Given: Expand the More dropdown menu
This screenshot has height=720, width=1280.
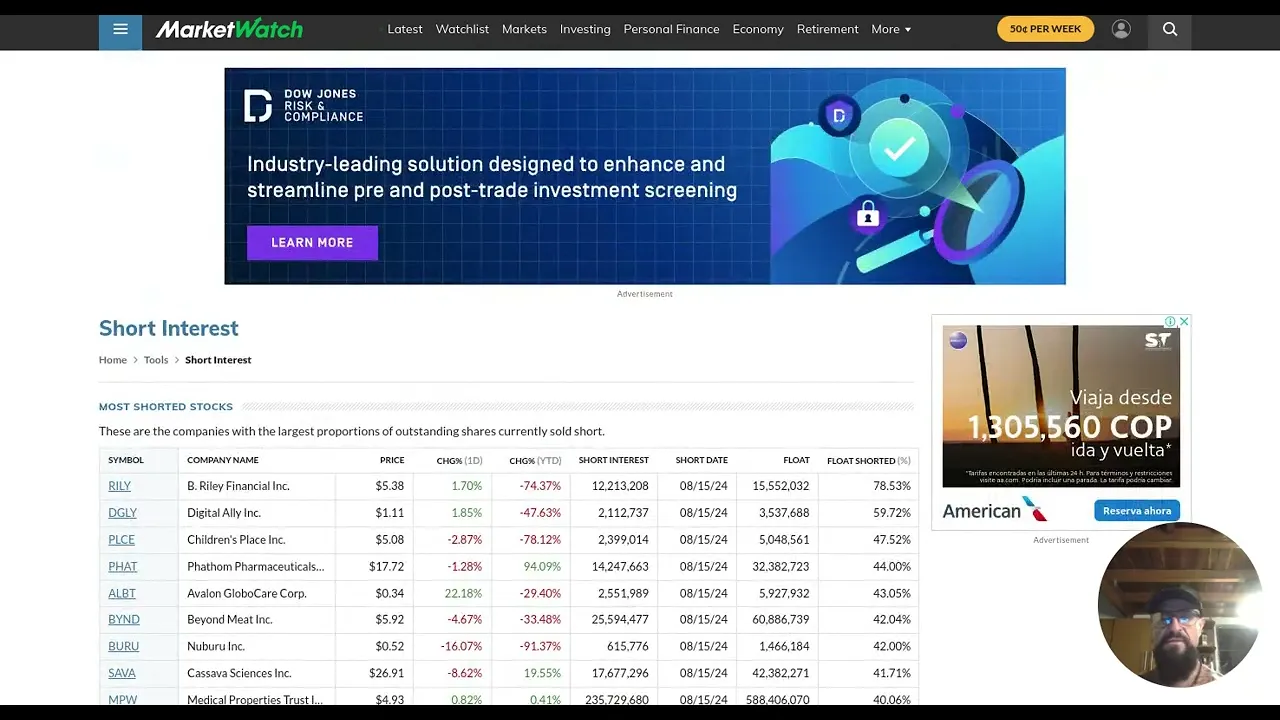Looking at the screenshot, I should coord(891,29).
